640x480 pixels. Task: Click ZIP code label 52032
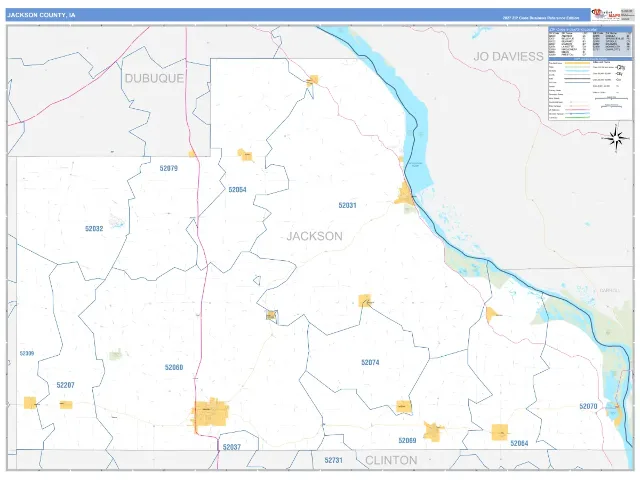(94, 229)
